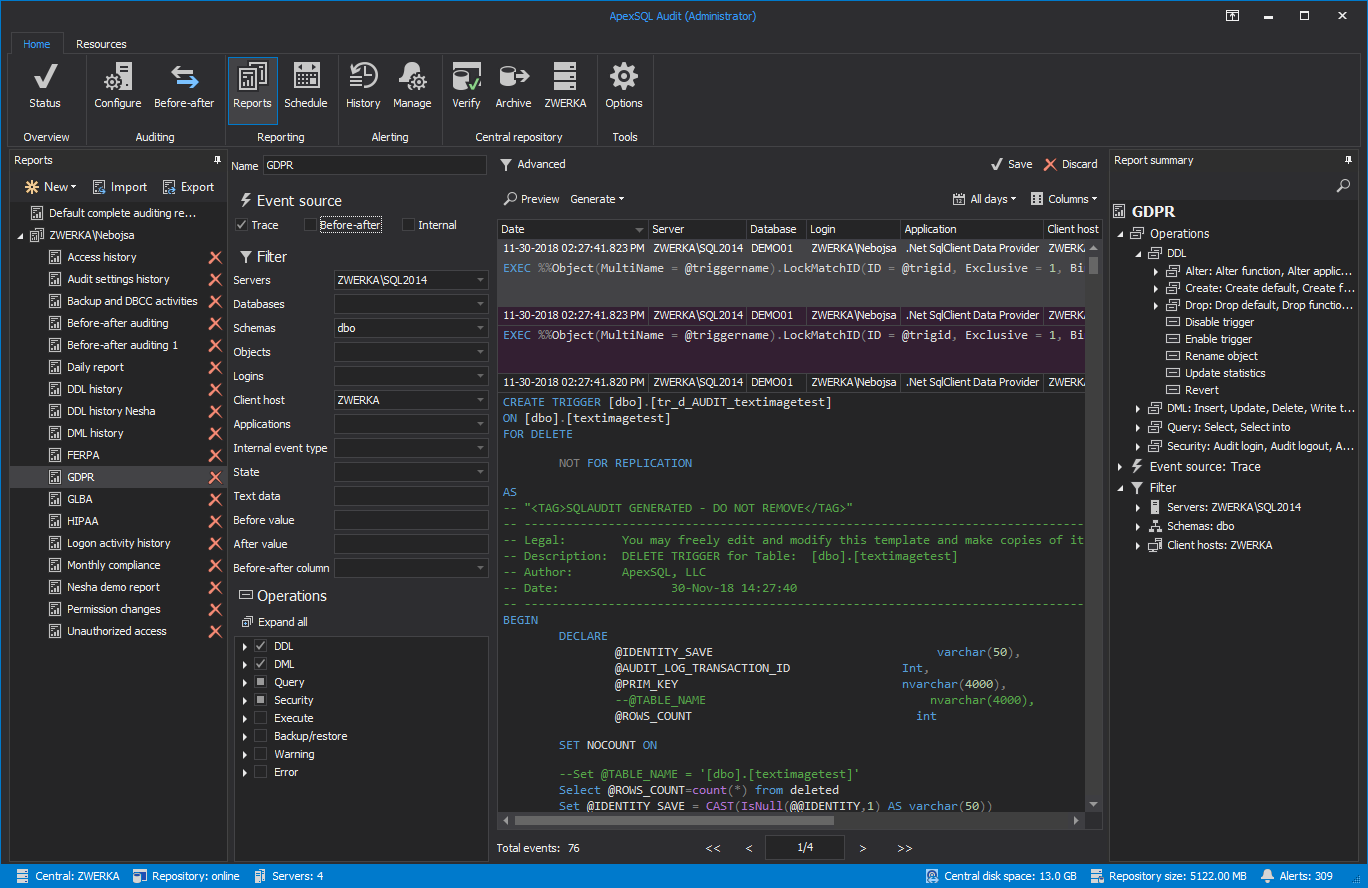
Task: Save the GDPR report changes
Action: (1011, 164)
